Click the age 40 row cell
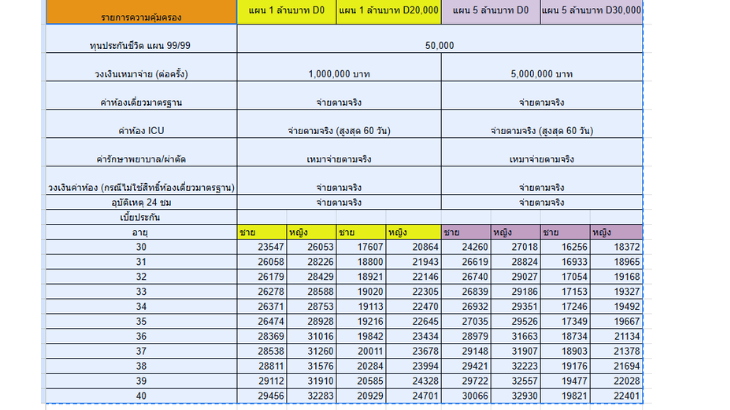 pos(141,396)
